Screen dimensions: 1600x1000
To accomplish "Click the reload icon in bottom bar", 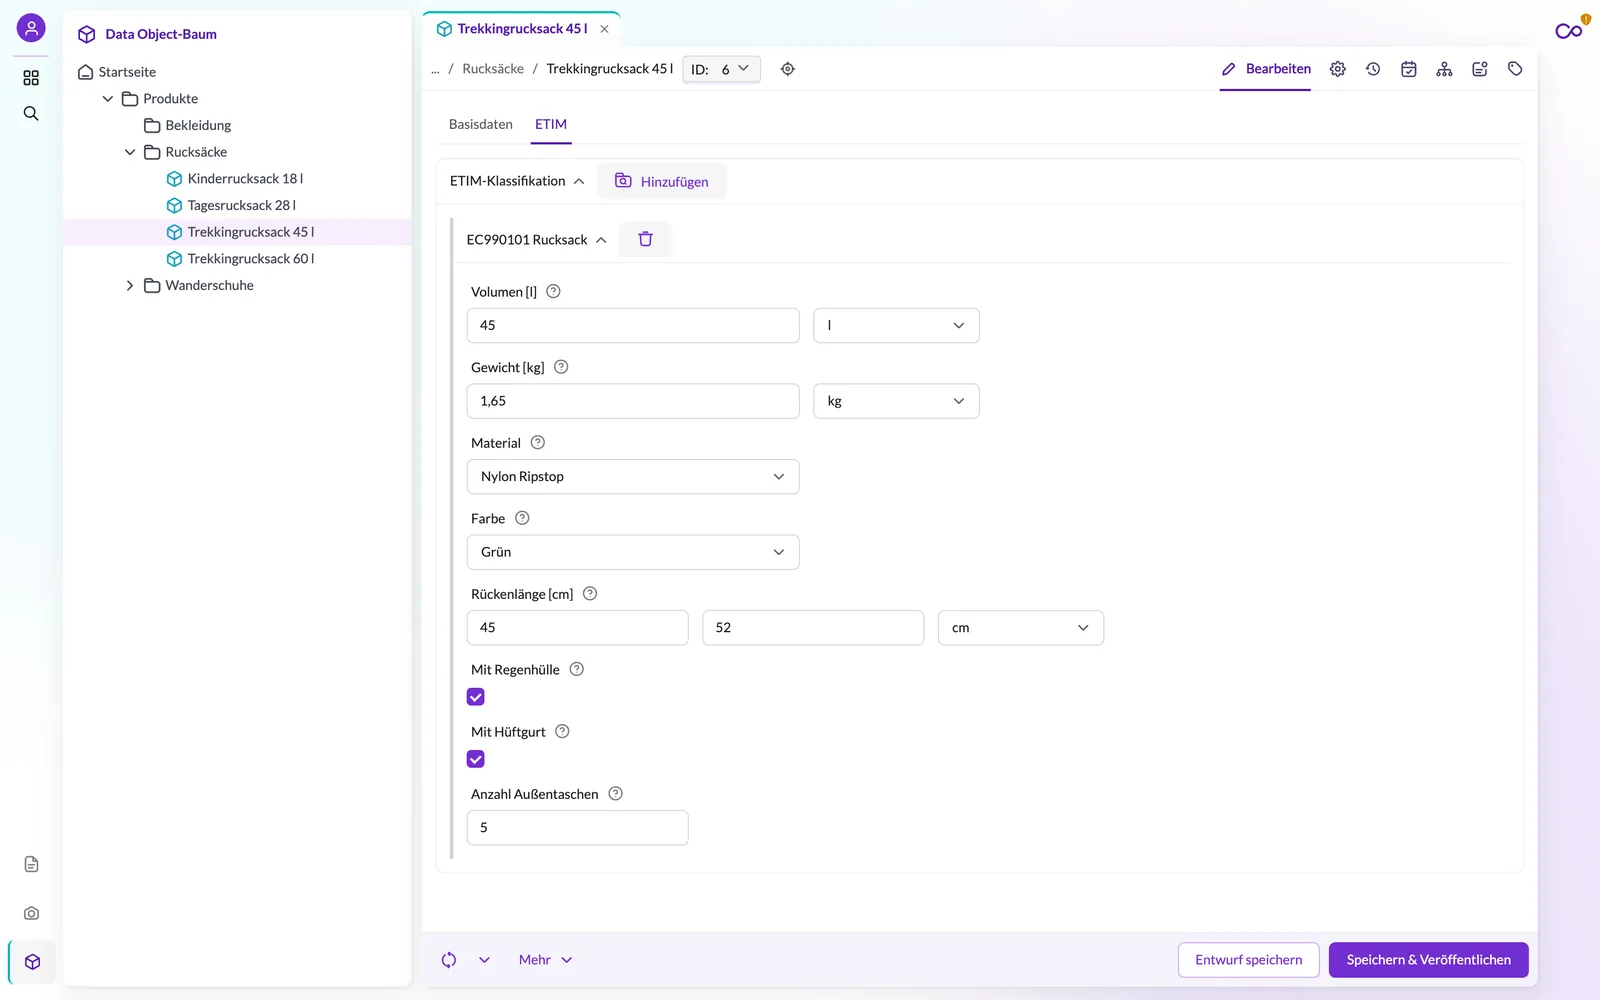I will coord(449,960).
